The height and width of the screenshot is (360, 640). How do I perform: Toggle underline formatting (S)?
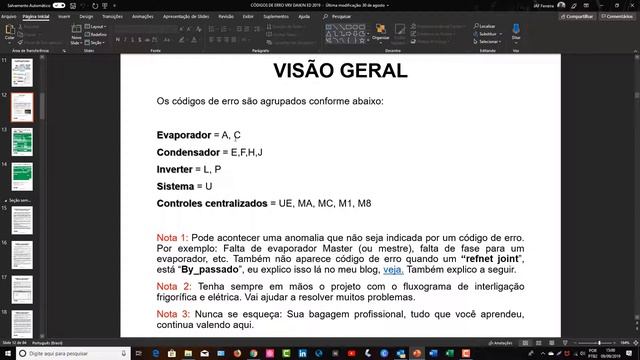pyautogui.click(x=132, y=40)
